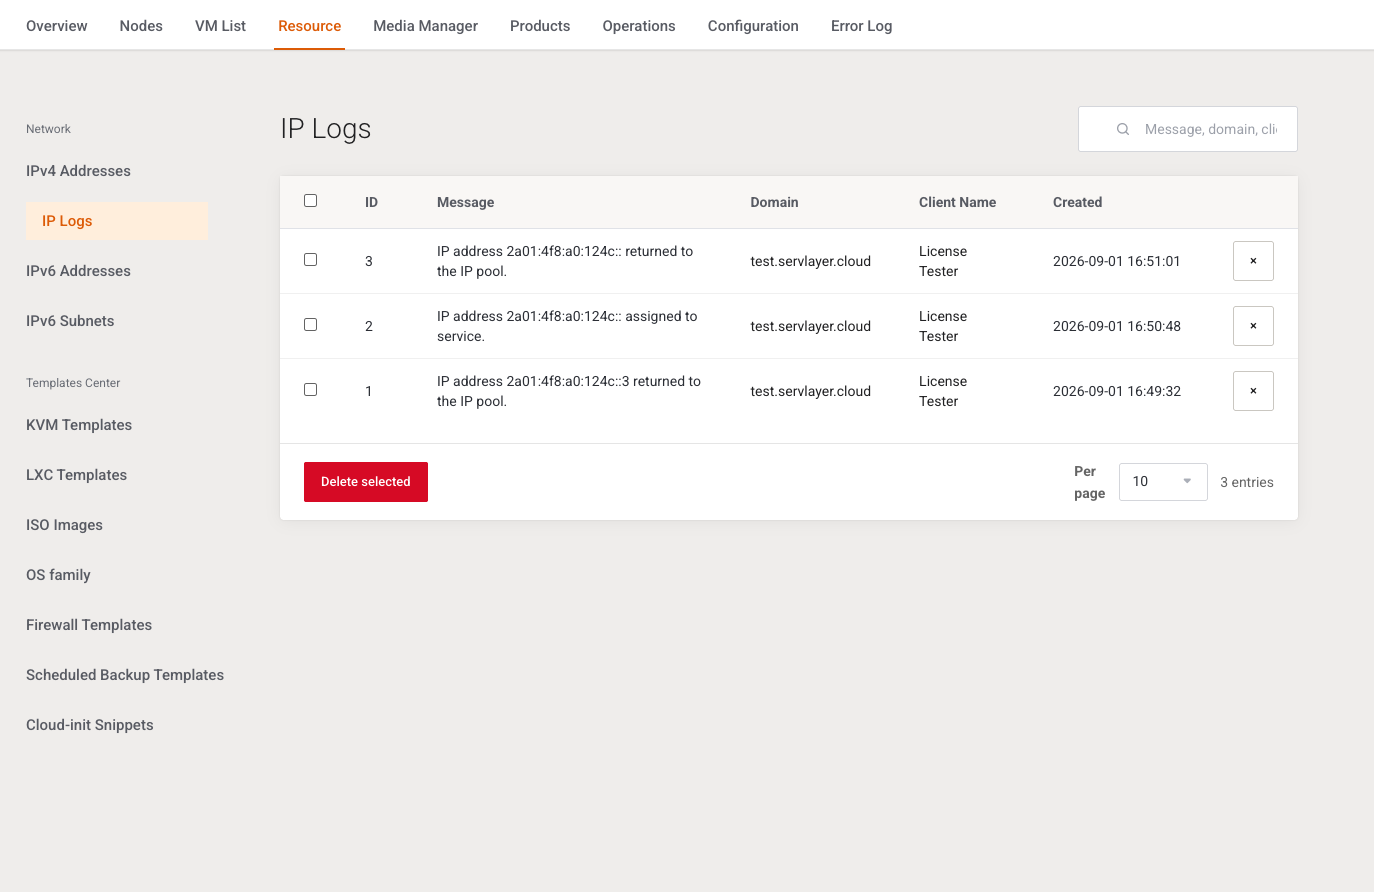Click the Created column header

(x=1077, y=202)
